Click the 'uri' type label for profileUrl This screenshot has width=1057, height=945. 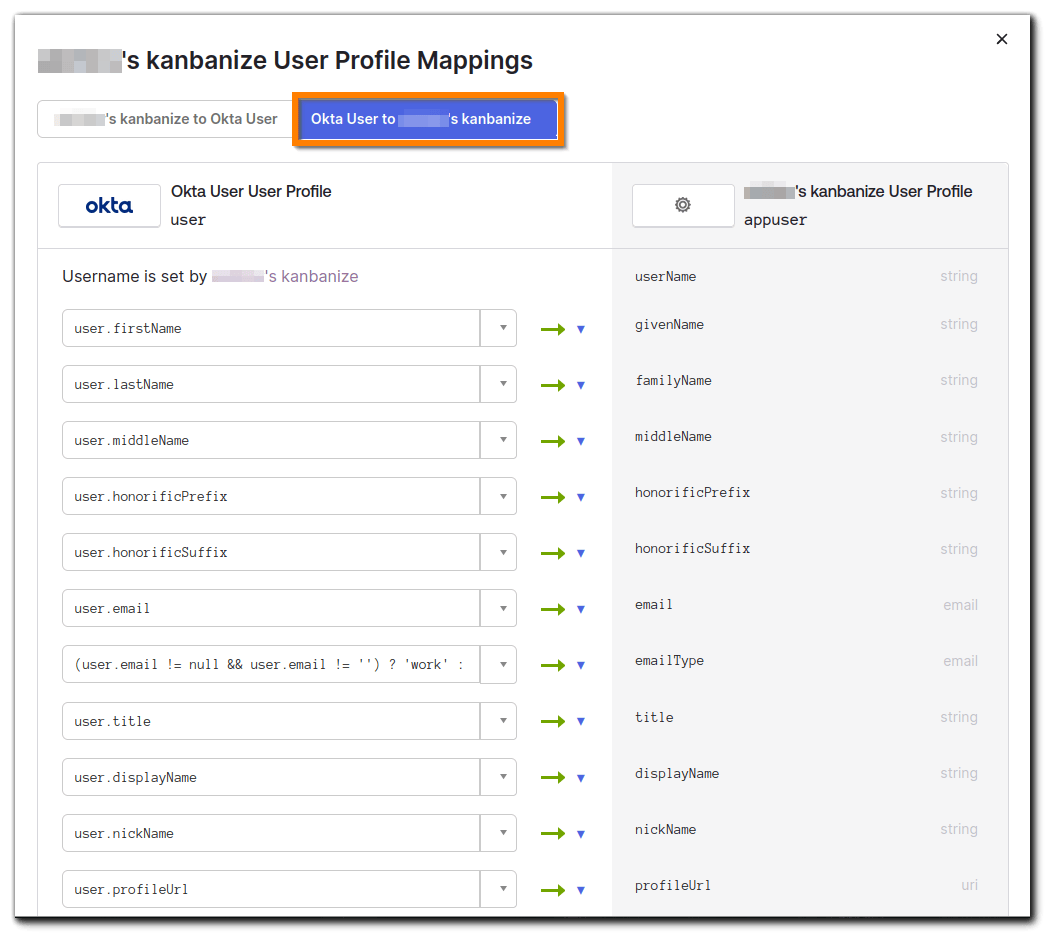[969, 885]
